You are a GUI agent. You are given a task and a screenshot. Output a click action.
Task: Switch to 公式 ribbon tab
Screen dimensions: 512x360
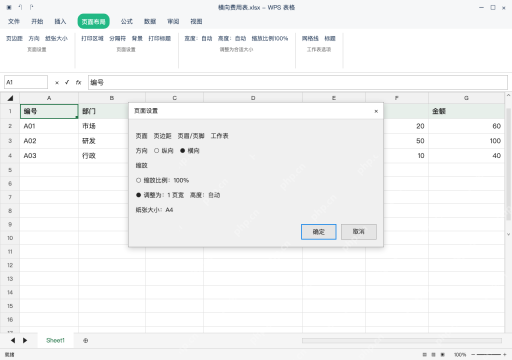(x=127, y=22)
